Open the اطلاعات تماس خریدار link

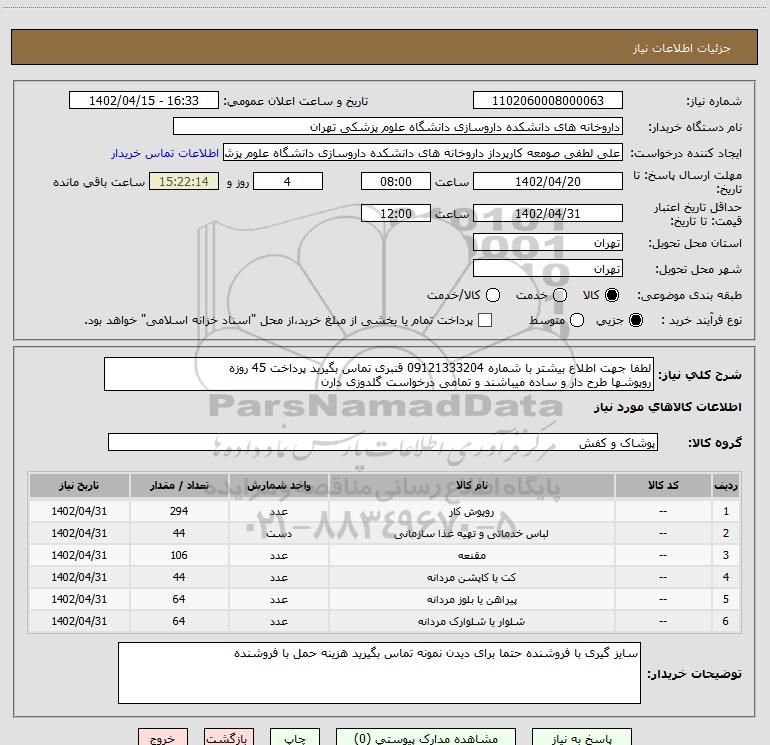pos(165,153)
